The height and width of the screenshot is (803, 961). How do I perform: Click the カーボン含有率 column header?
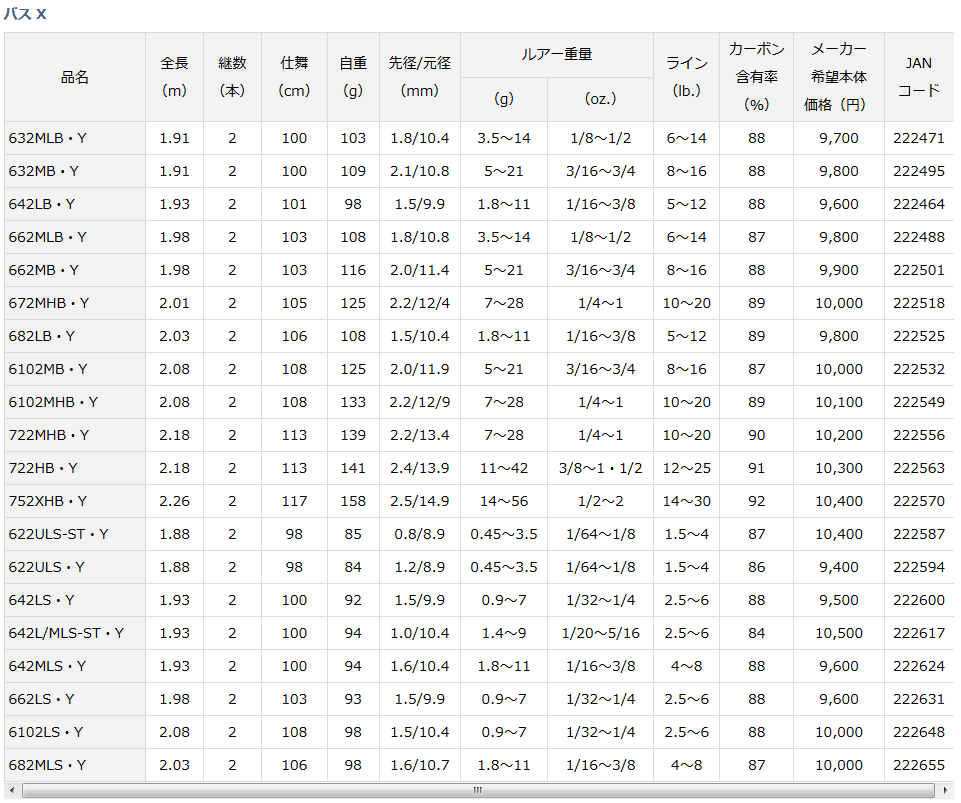(x=756, y=77)
